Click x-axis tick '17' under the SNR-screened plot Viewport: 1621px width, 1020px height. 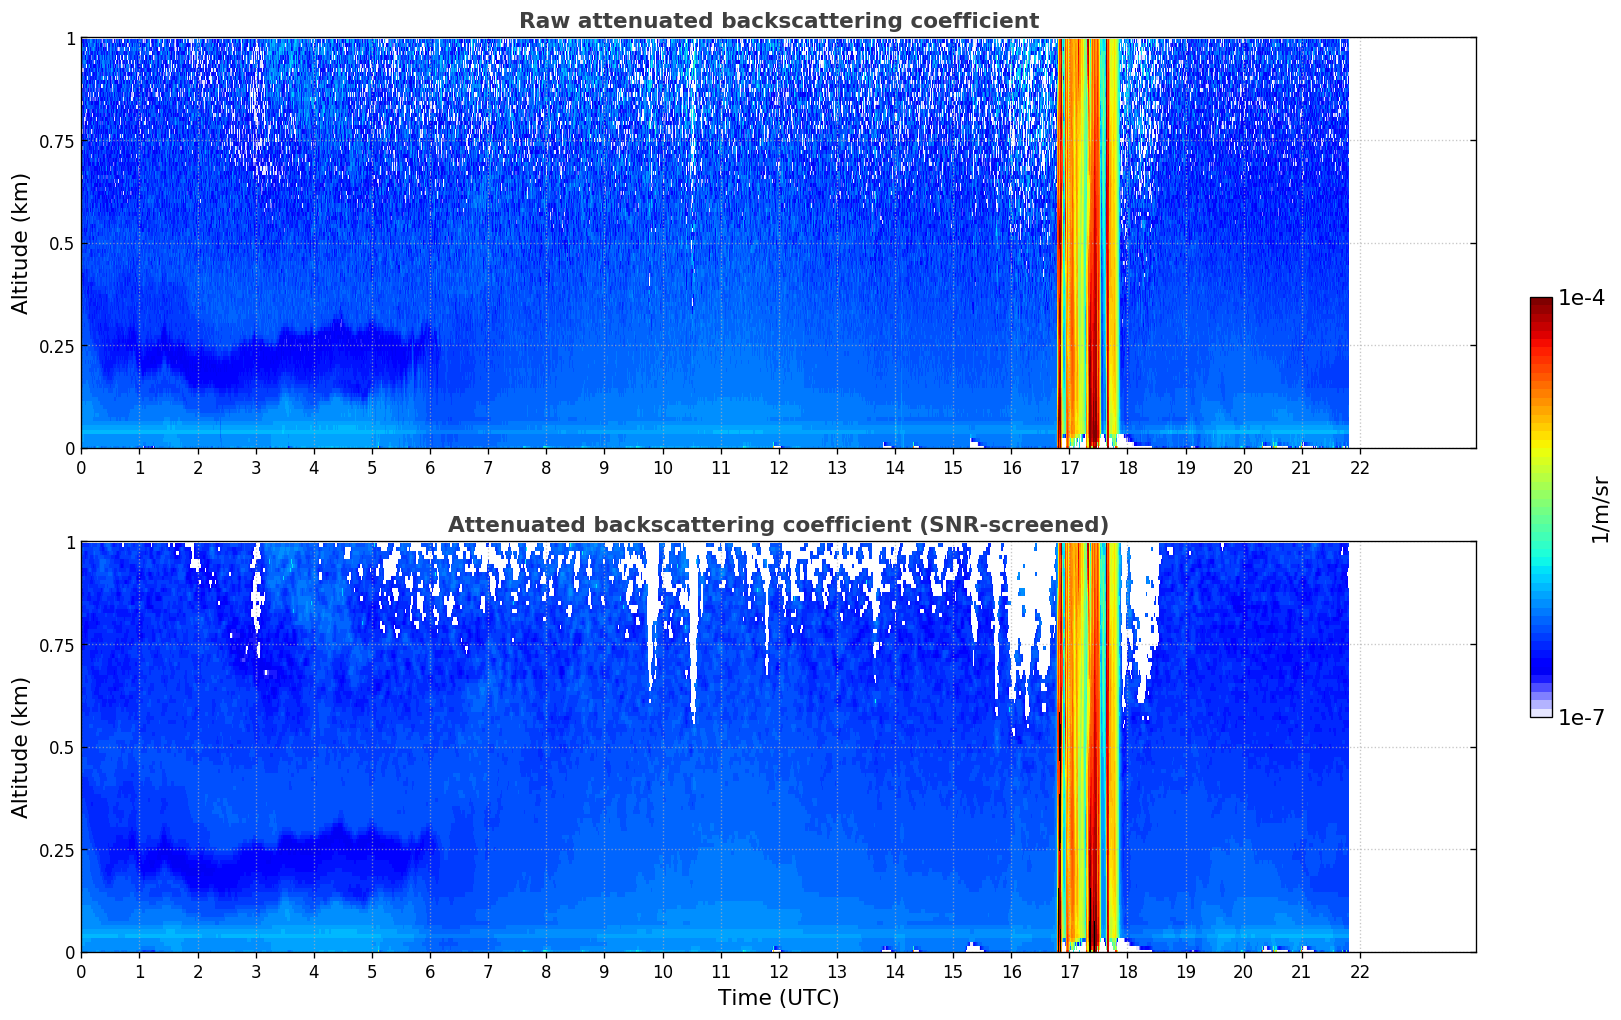1069,971
